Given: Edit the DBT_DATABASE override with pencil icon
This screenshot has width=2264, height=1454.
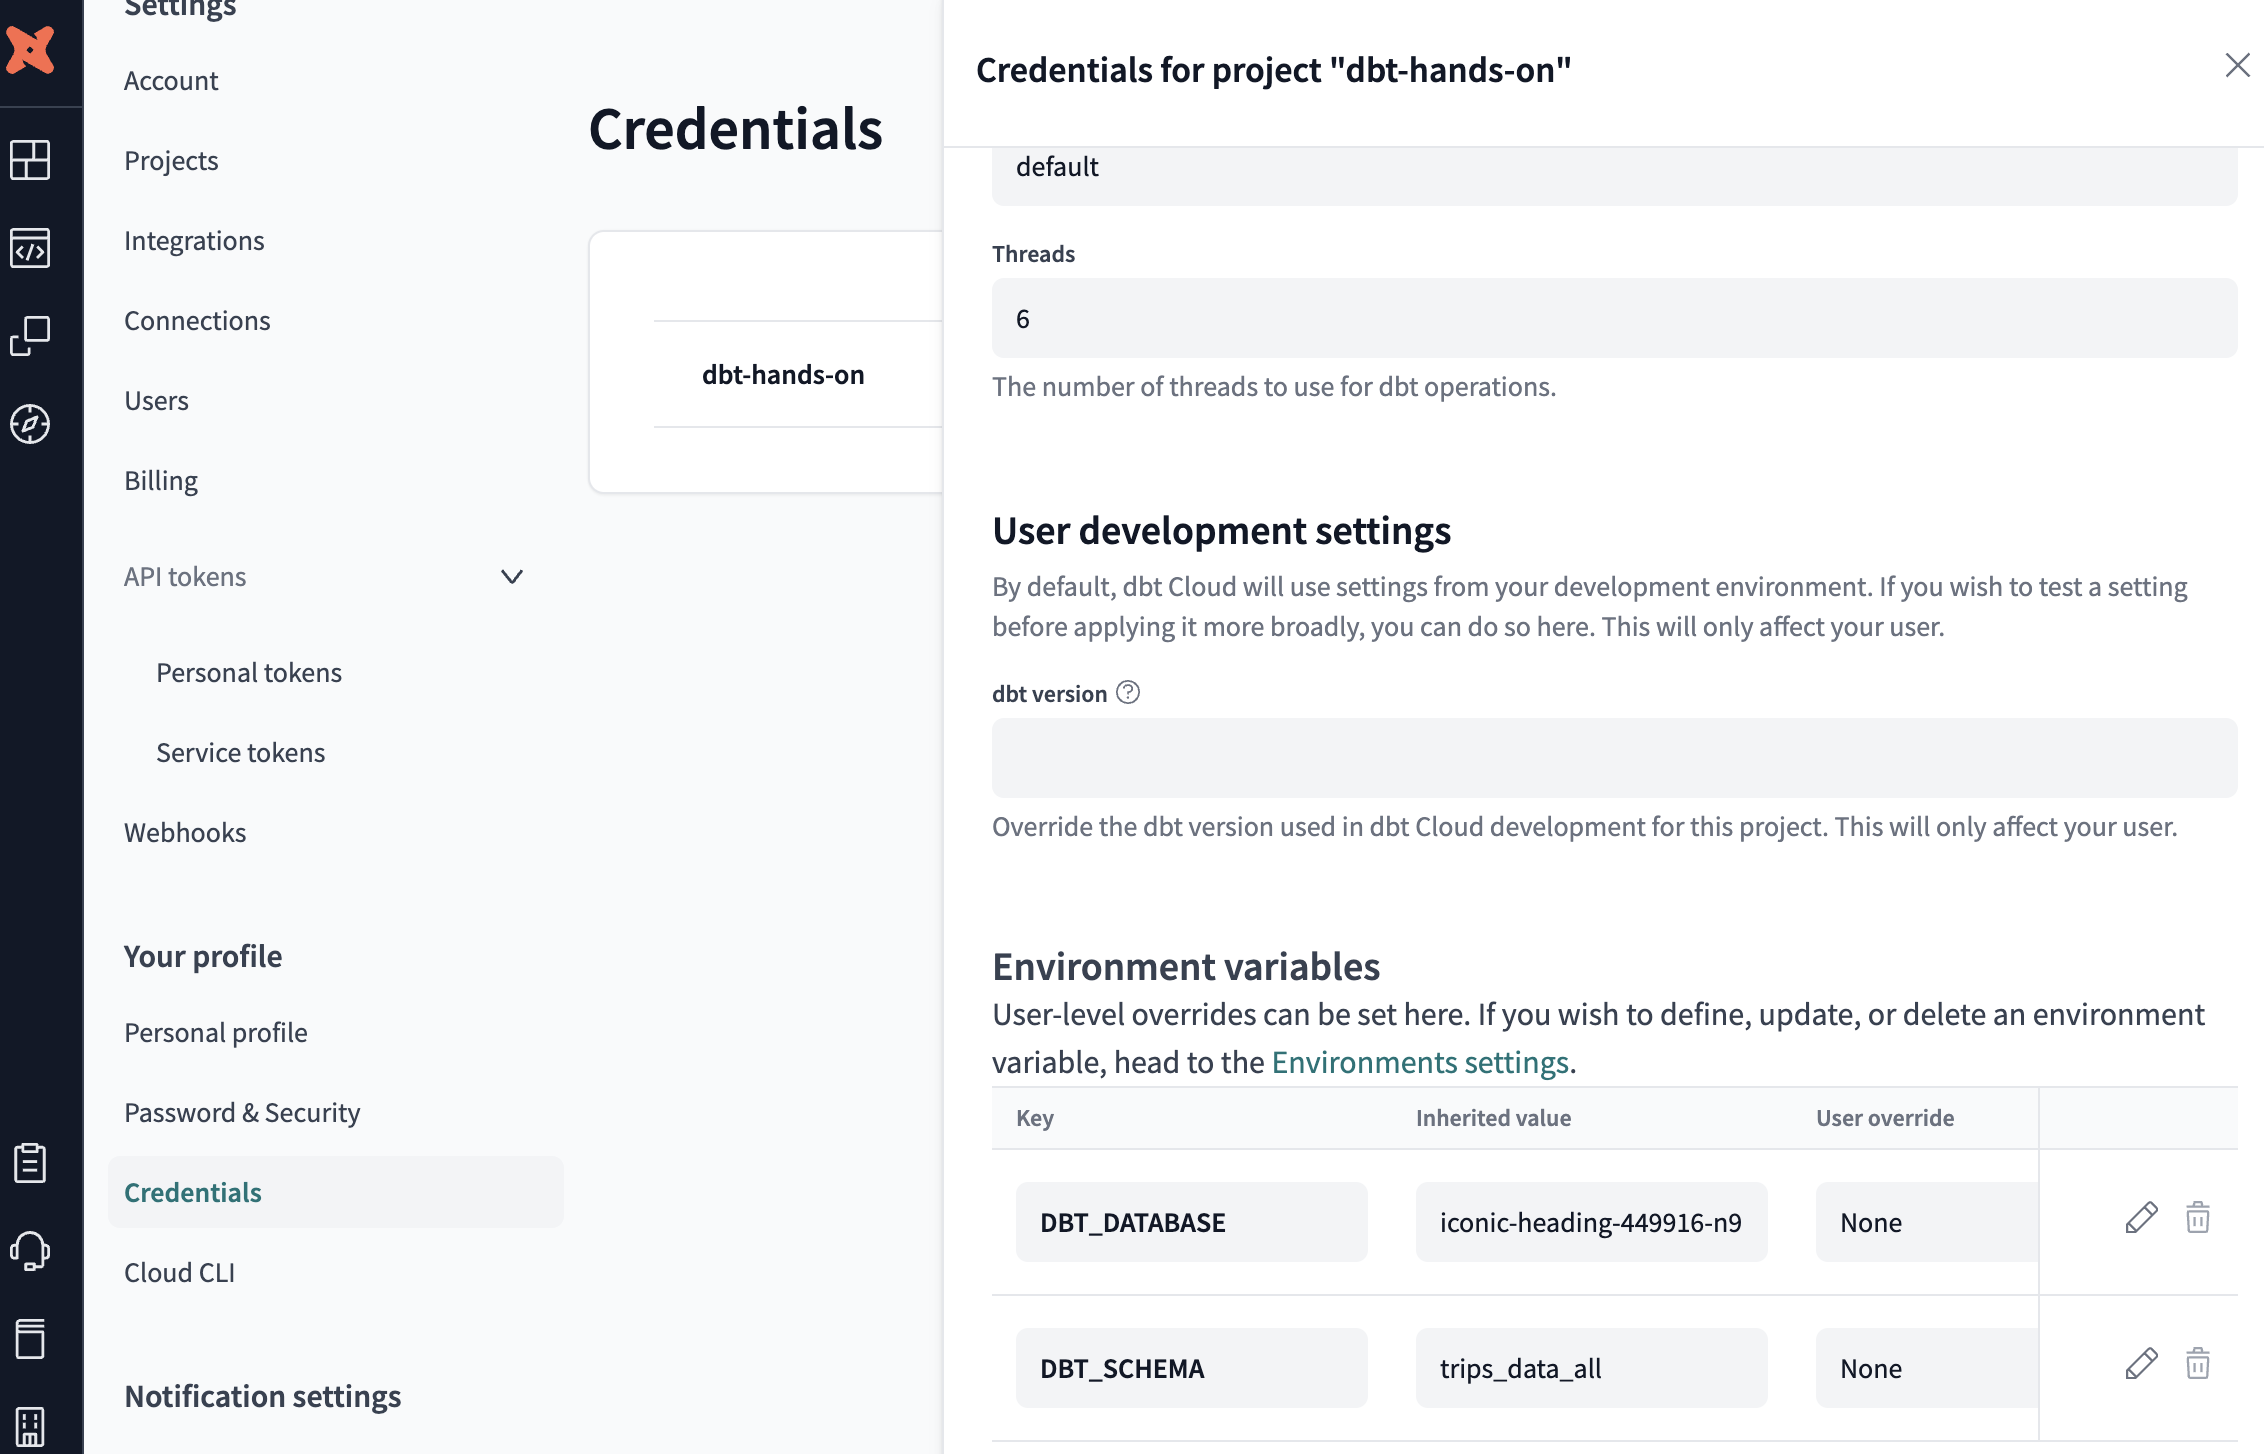Looking at the screenshot, I should [x=2141, y=1218].
